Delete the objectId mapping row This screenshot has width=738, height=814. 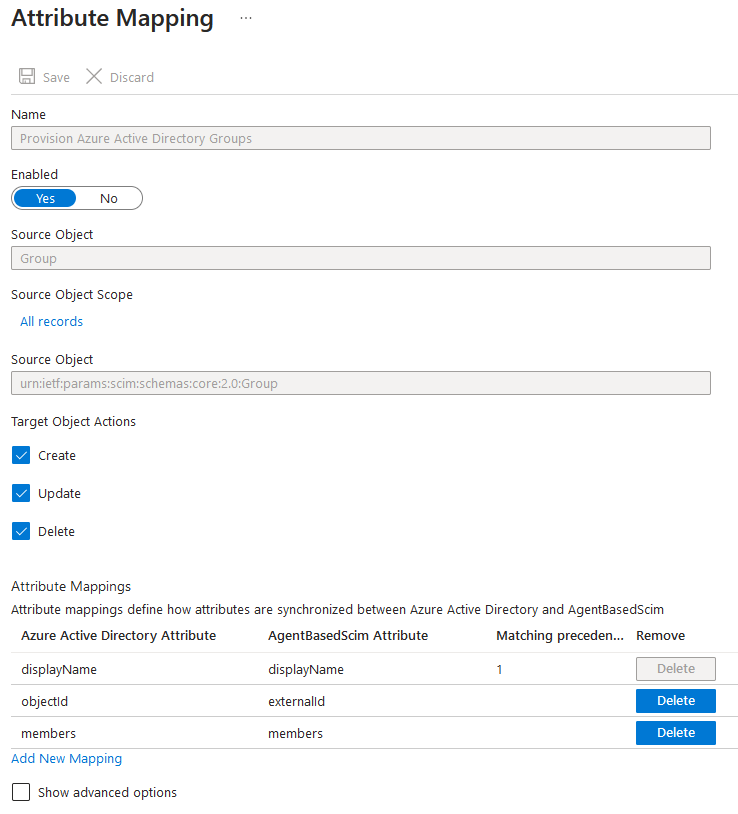(x=676, y=701)
